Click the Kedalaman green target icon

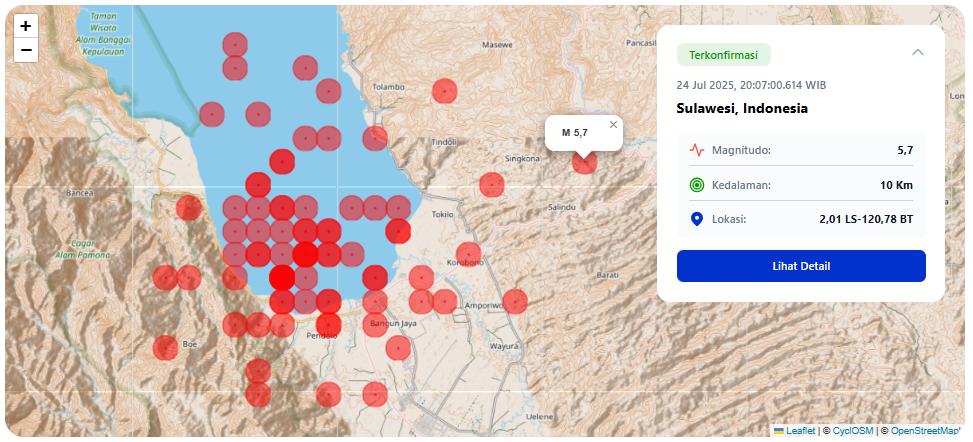coord(697,185)
